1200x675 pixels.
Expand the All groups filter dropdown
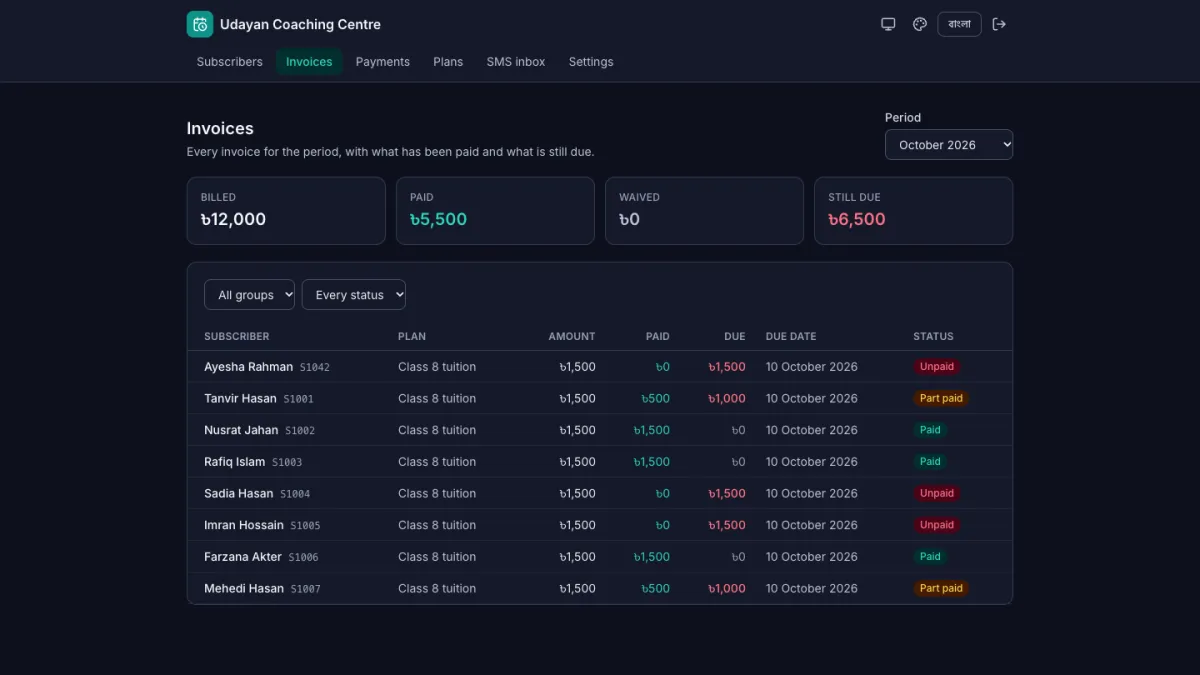249,295
